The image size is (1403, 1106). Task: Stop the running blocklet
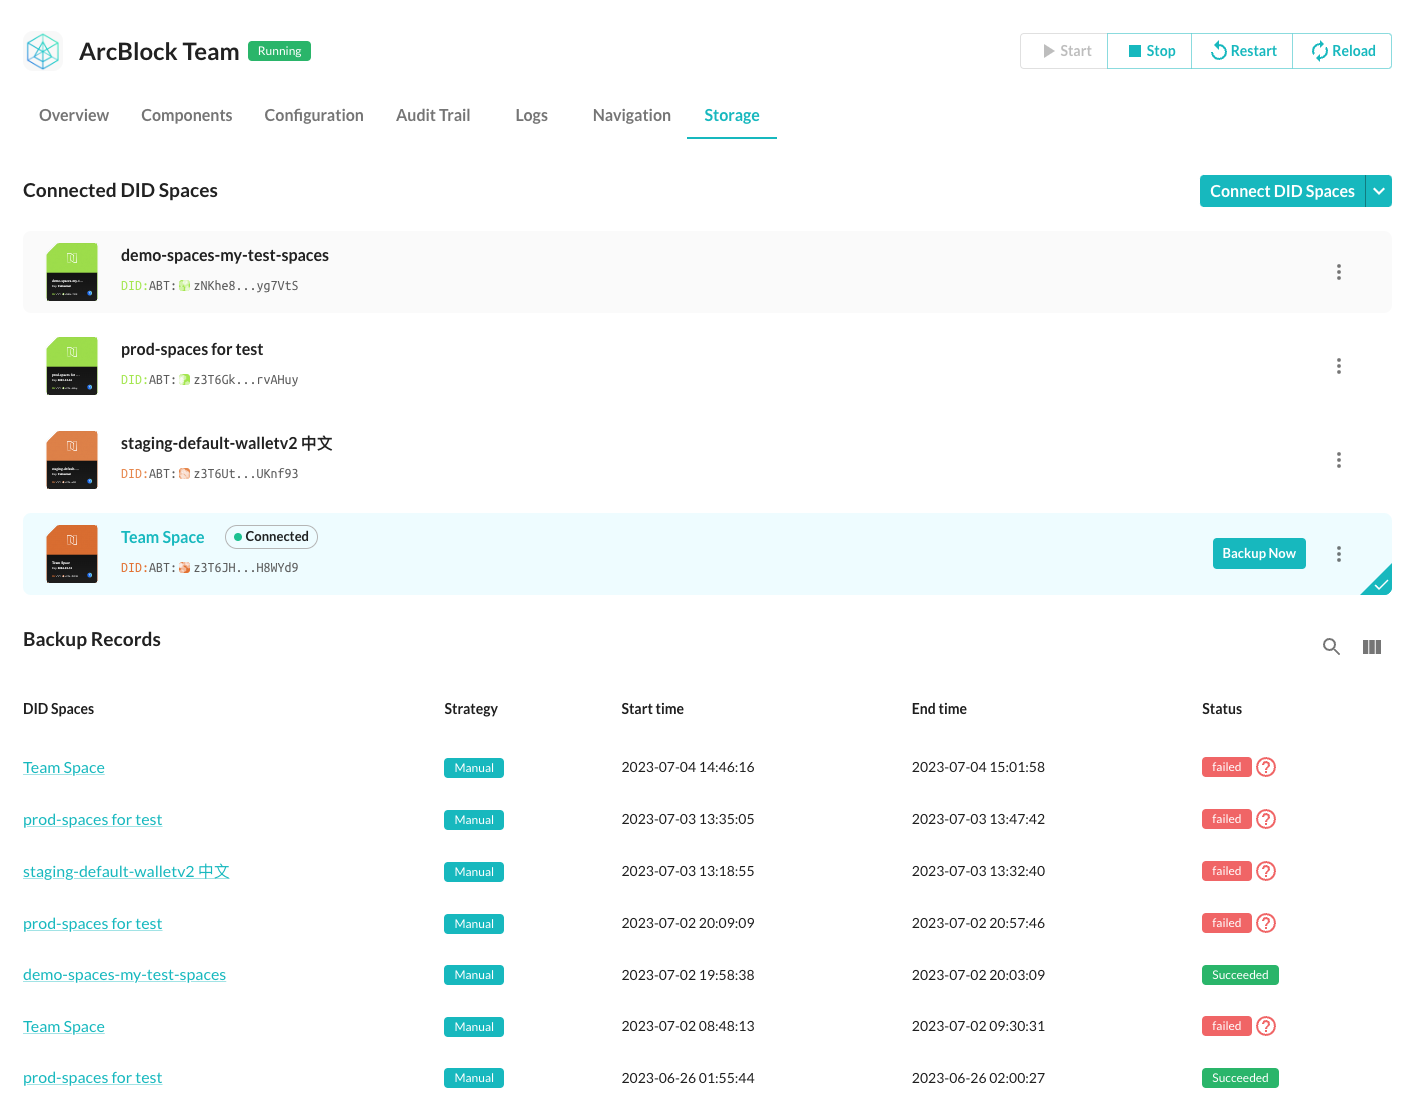tap(1150, 51)
